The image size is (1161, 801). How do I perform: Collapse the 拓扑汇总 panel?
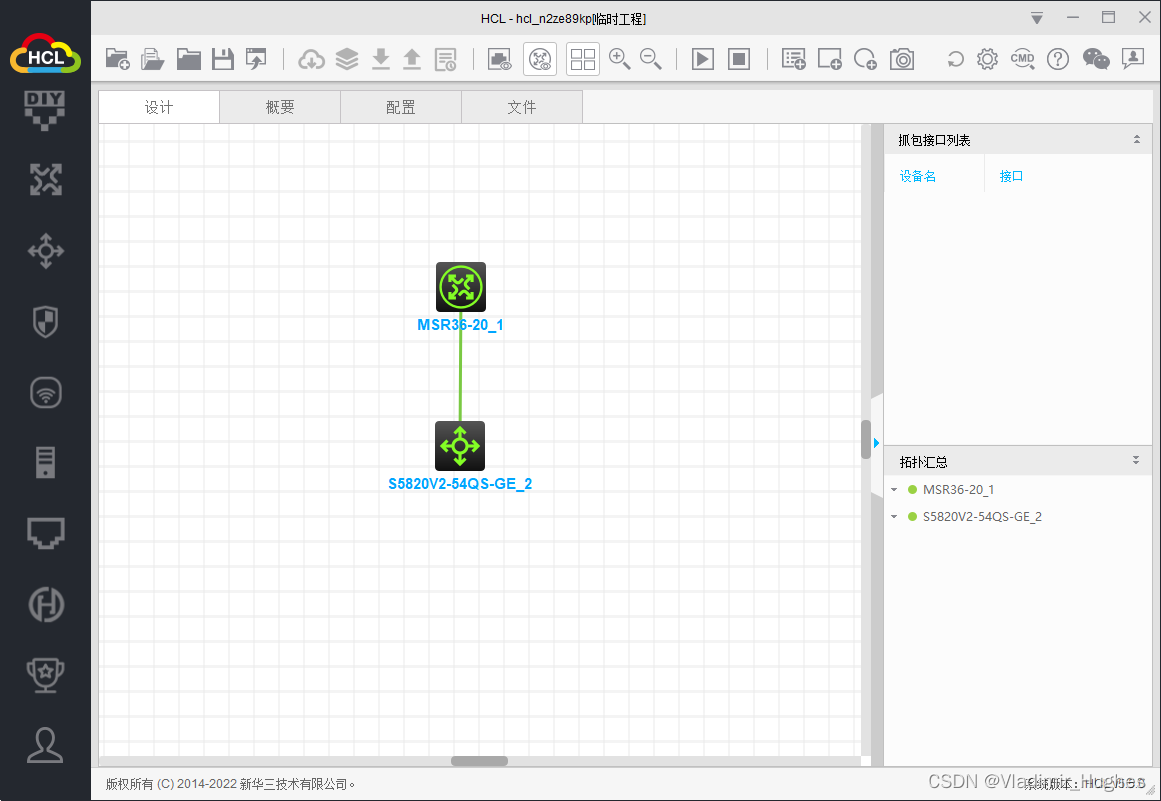1136,460
